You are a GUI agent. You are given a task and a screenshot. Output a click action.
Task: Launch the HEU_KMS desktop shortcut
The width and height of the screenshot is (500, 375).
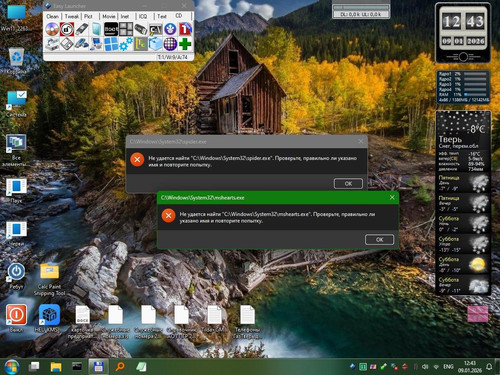[x=49, y=318]
